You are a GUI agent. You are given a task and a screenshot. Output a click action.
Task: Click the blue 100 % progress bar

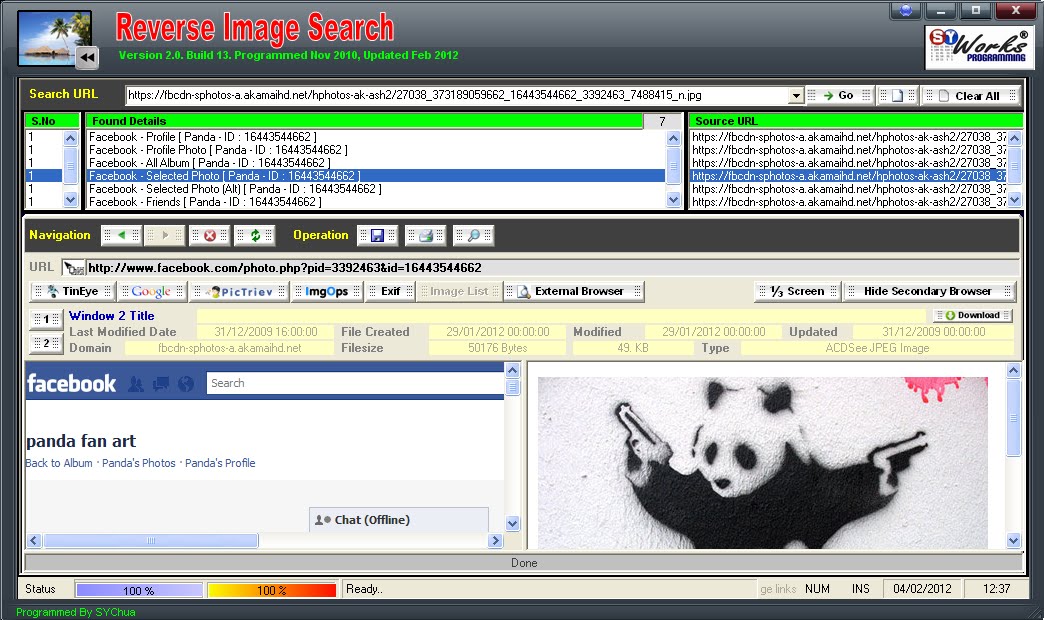[138, 590]
